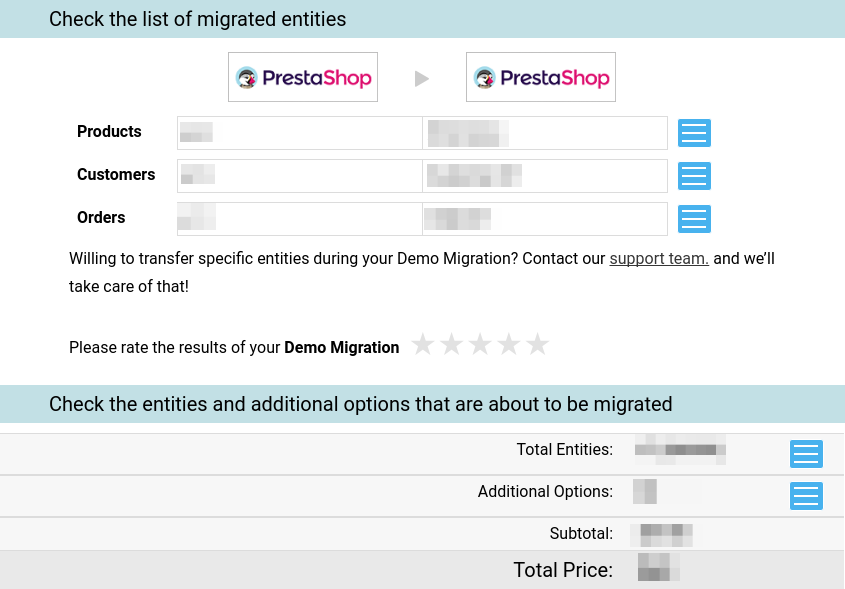Expand the Total Entities details menu icon

pyautogui.click(x=806, y=454)
